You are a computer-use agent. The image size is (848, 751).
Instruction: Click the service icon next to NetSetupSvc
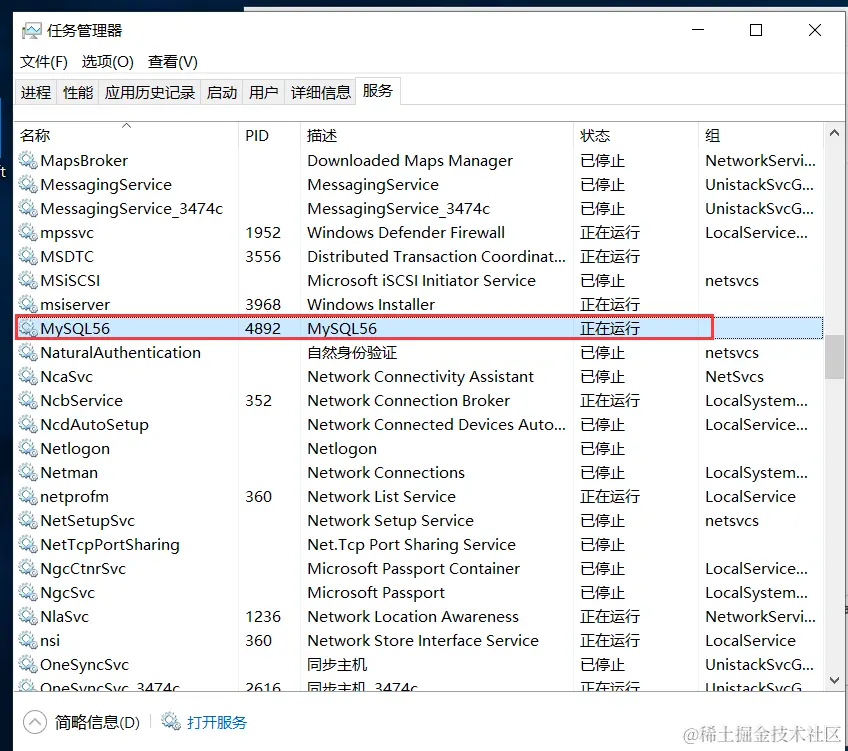click(28, 520)
